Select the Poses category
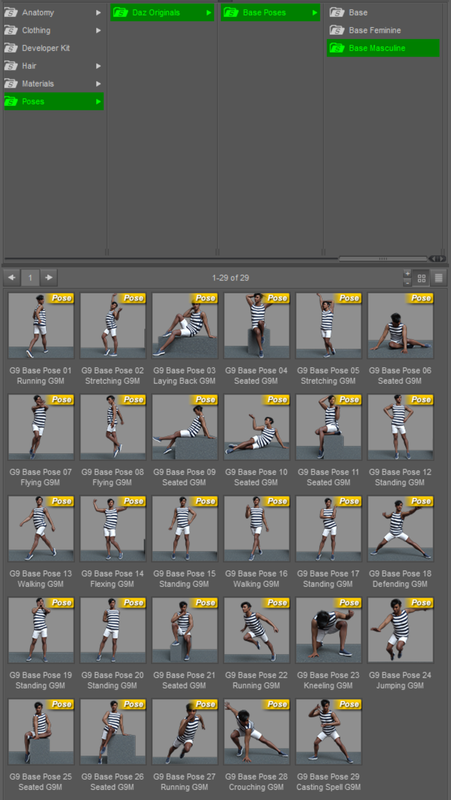The height and width of the screenshot is (800, 451). tap(54, 102)
